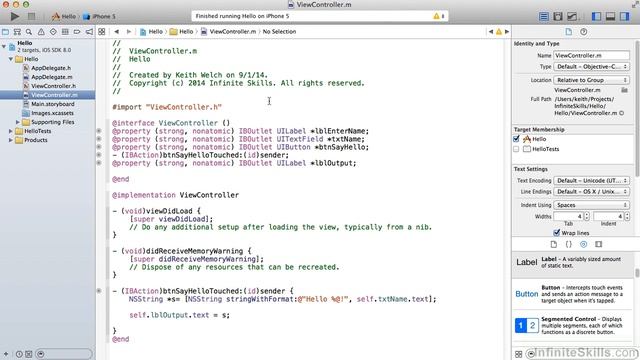Expand the Products group
The height and width of the screenshot is (360, 640).
coord(11,140)
